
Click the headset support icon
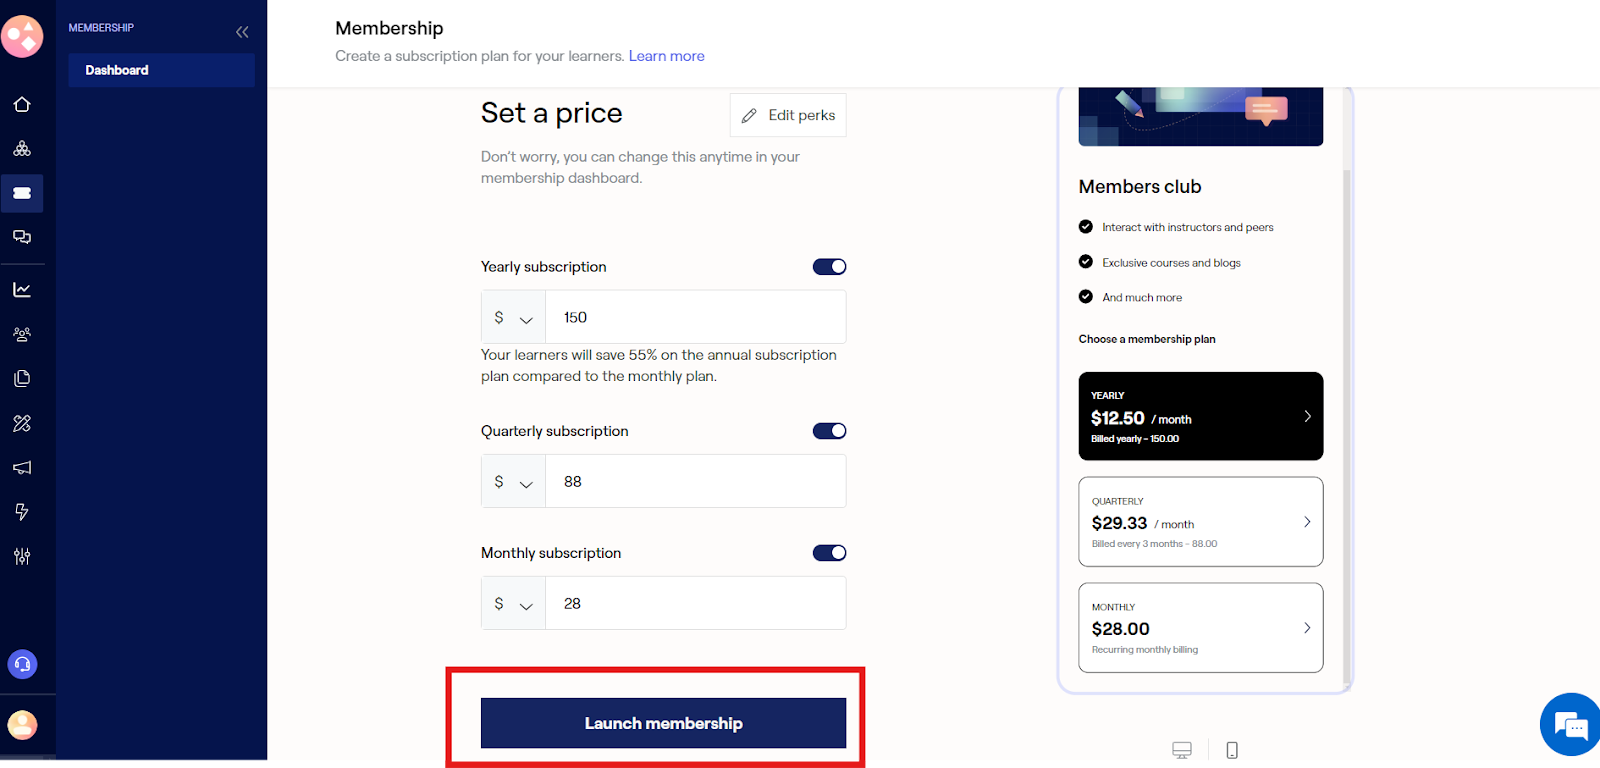pos(22,664)
